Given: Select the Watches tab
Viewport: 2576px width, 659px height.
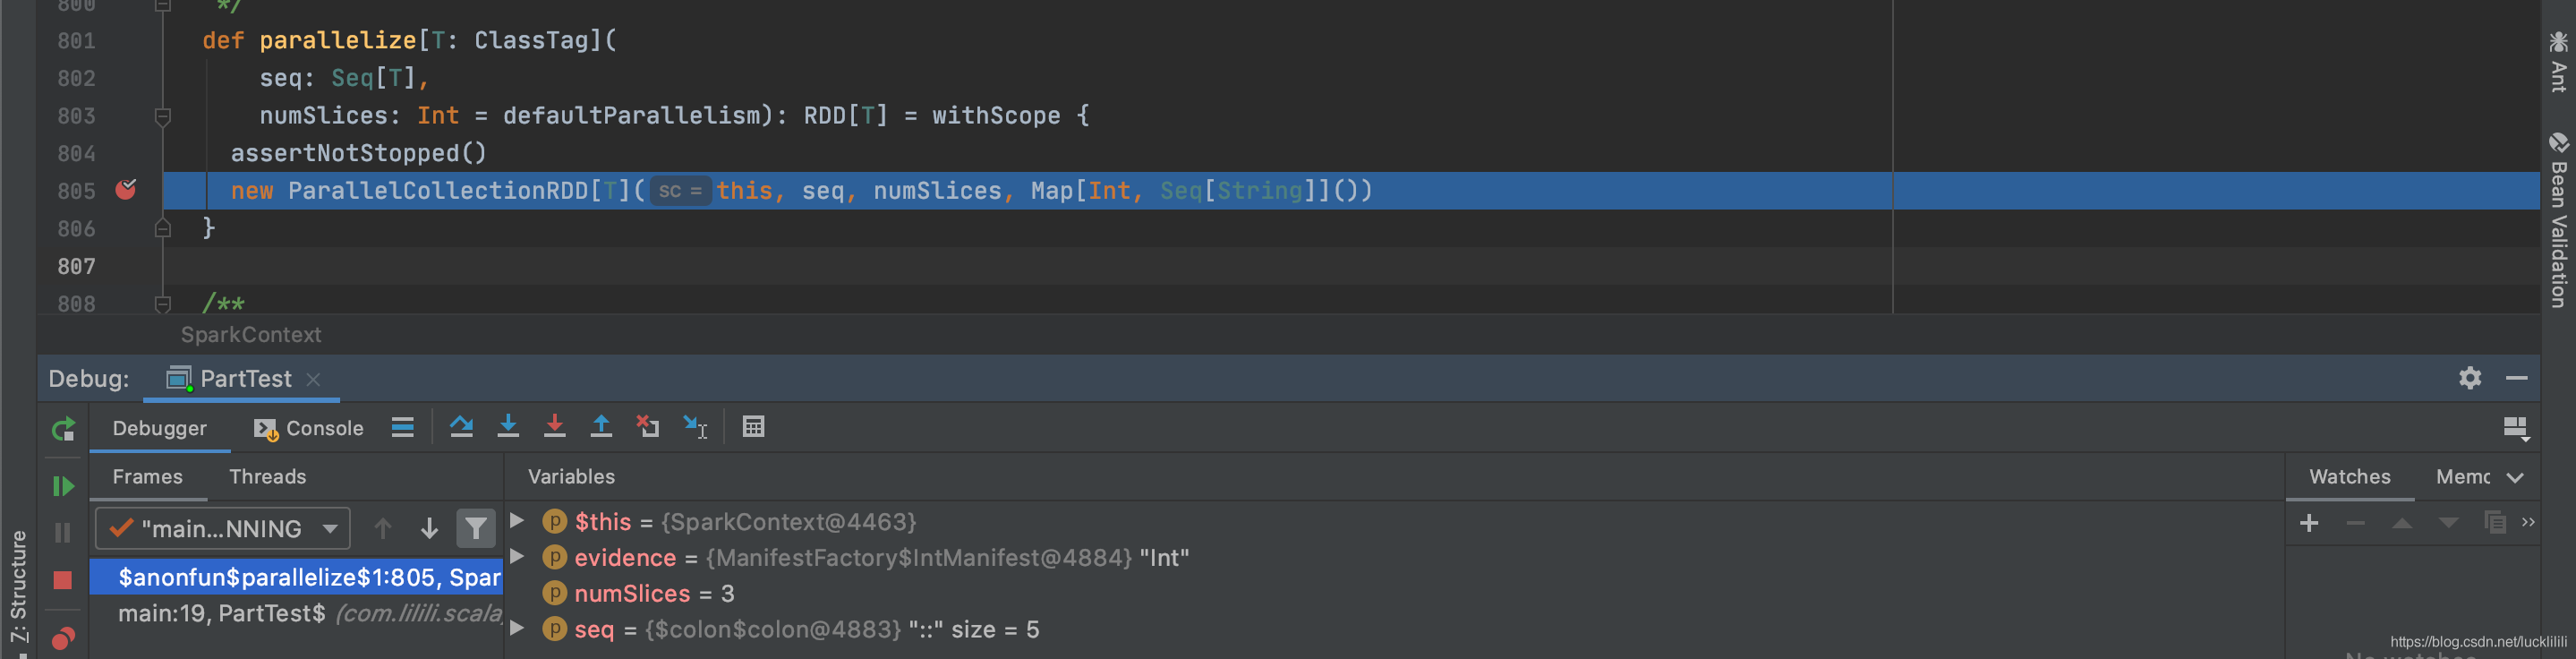Looking at the screenshot, I should click(x=2349, y=477).
